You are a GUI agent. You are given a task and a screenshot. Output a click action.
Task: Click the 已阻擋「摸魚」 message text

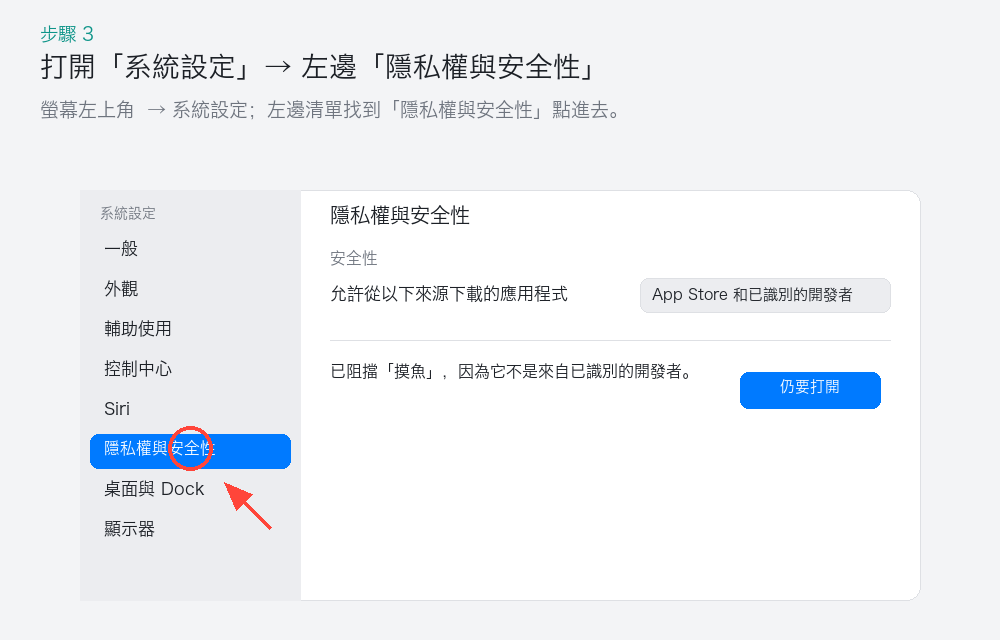[x=512, y=371]
